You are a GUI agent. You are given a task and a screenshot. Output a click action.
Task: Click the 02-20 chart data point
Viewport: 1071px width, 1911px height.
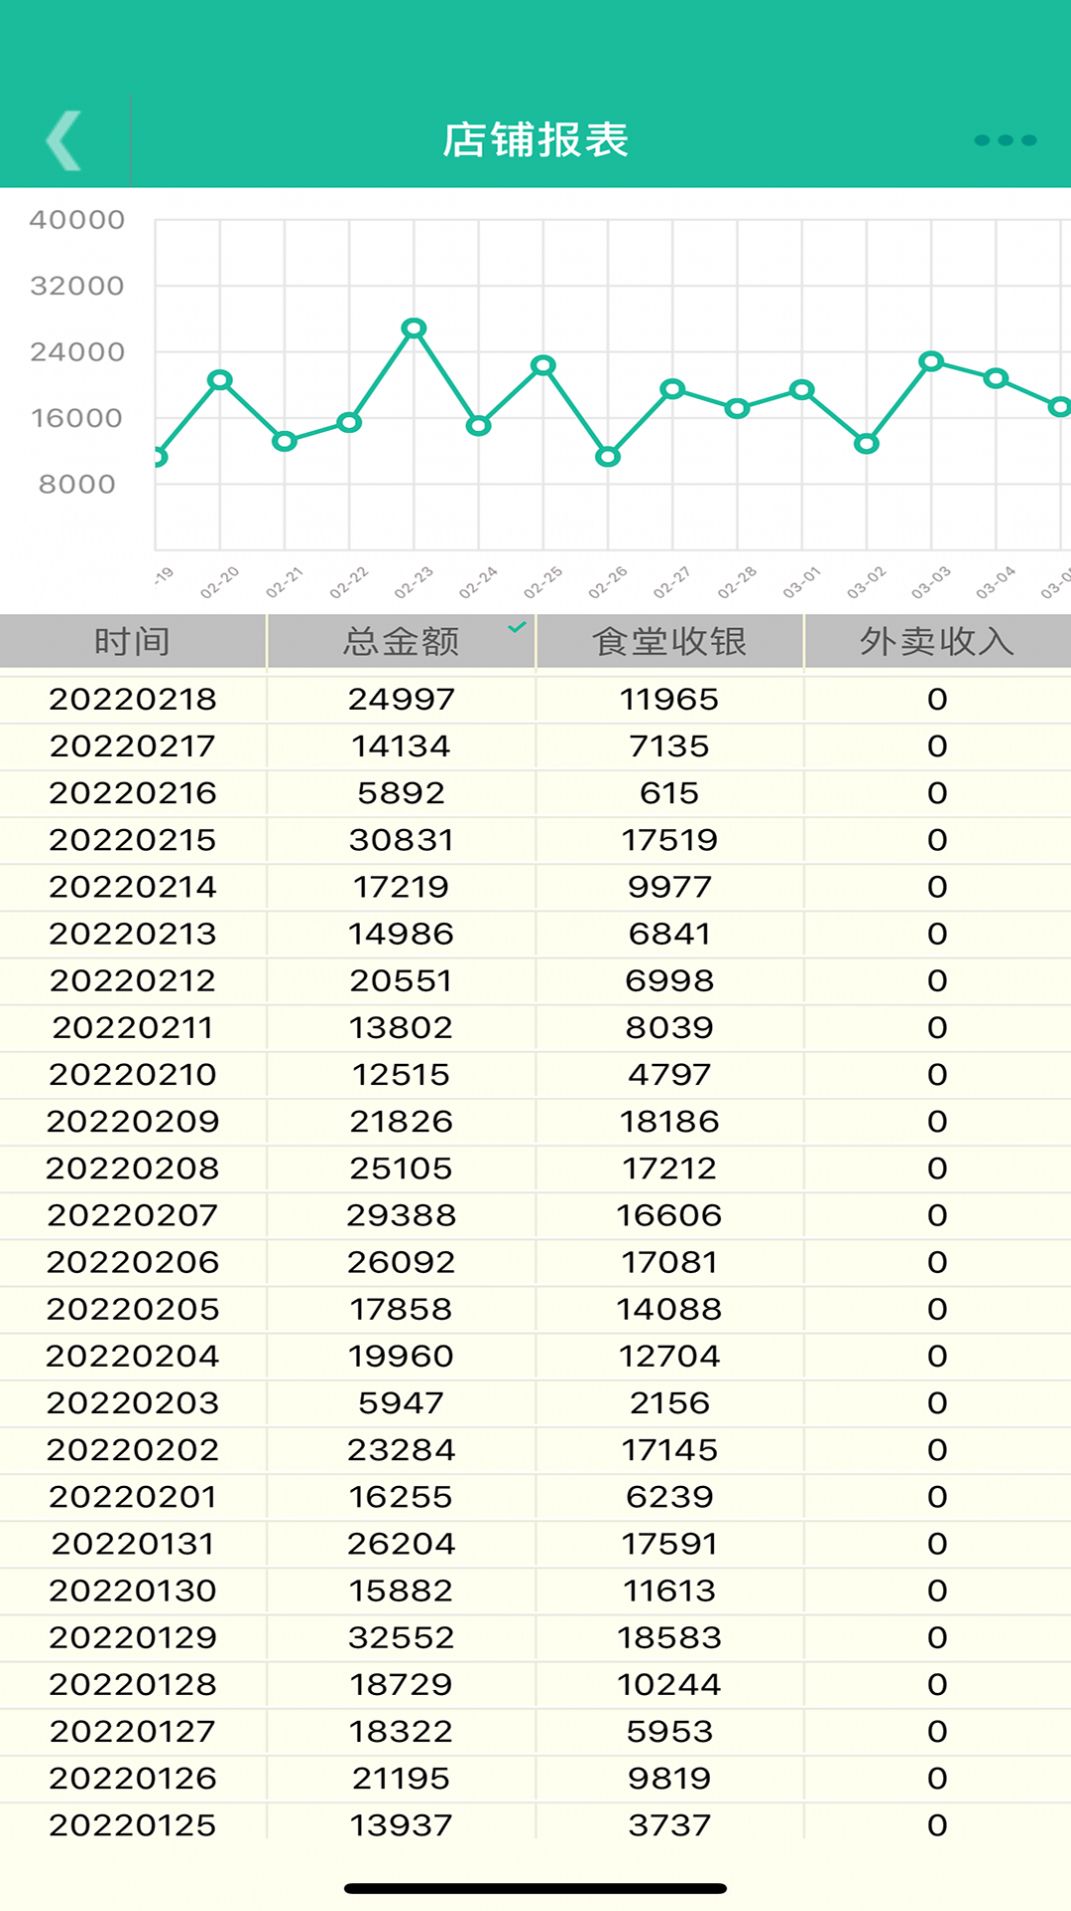[220, 380]
